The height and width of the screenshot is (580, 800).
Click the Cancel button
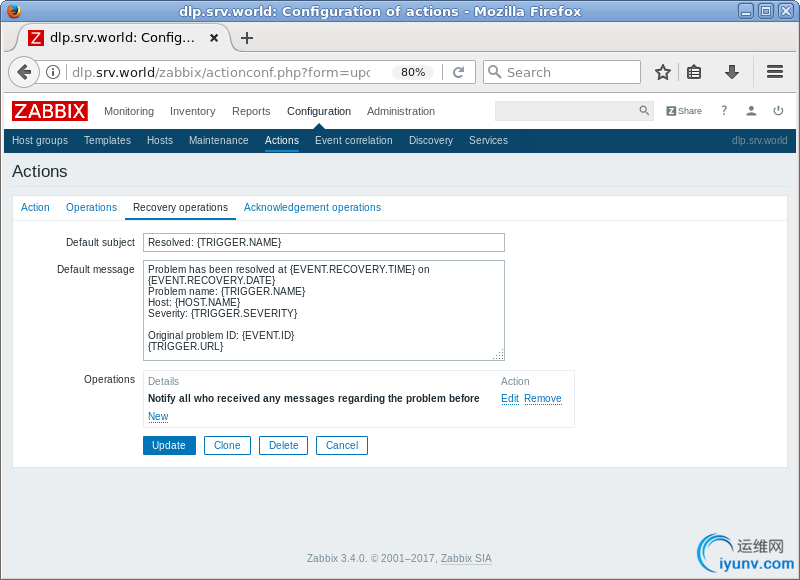342,445
